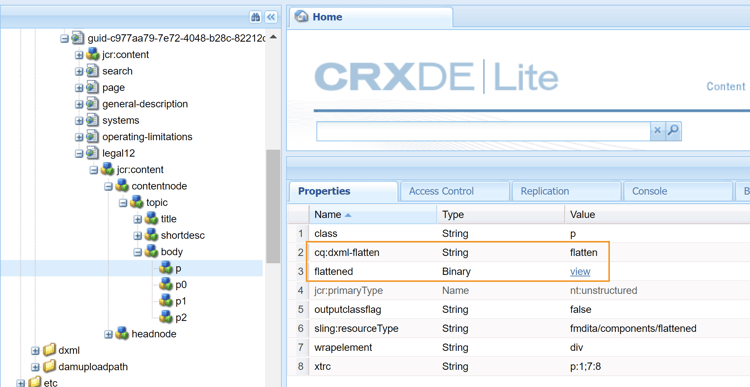The height and width of the screenshot is (387, 750).
Task: Collapse the legal12 node
Action: click(79, 153)
